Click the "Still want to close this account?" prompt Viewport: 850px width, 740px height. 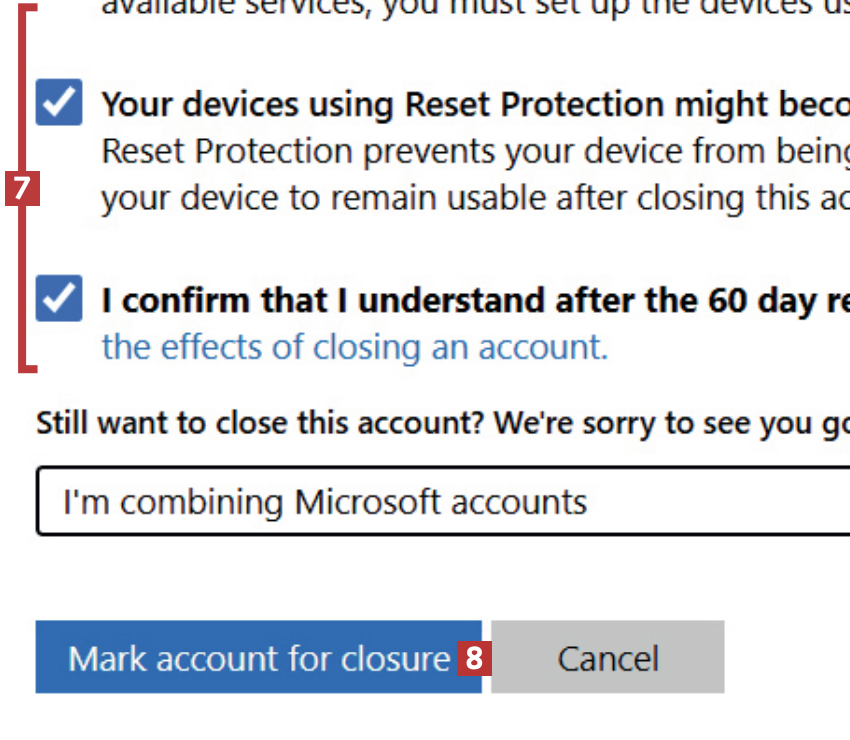tap(260, 423)
